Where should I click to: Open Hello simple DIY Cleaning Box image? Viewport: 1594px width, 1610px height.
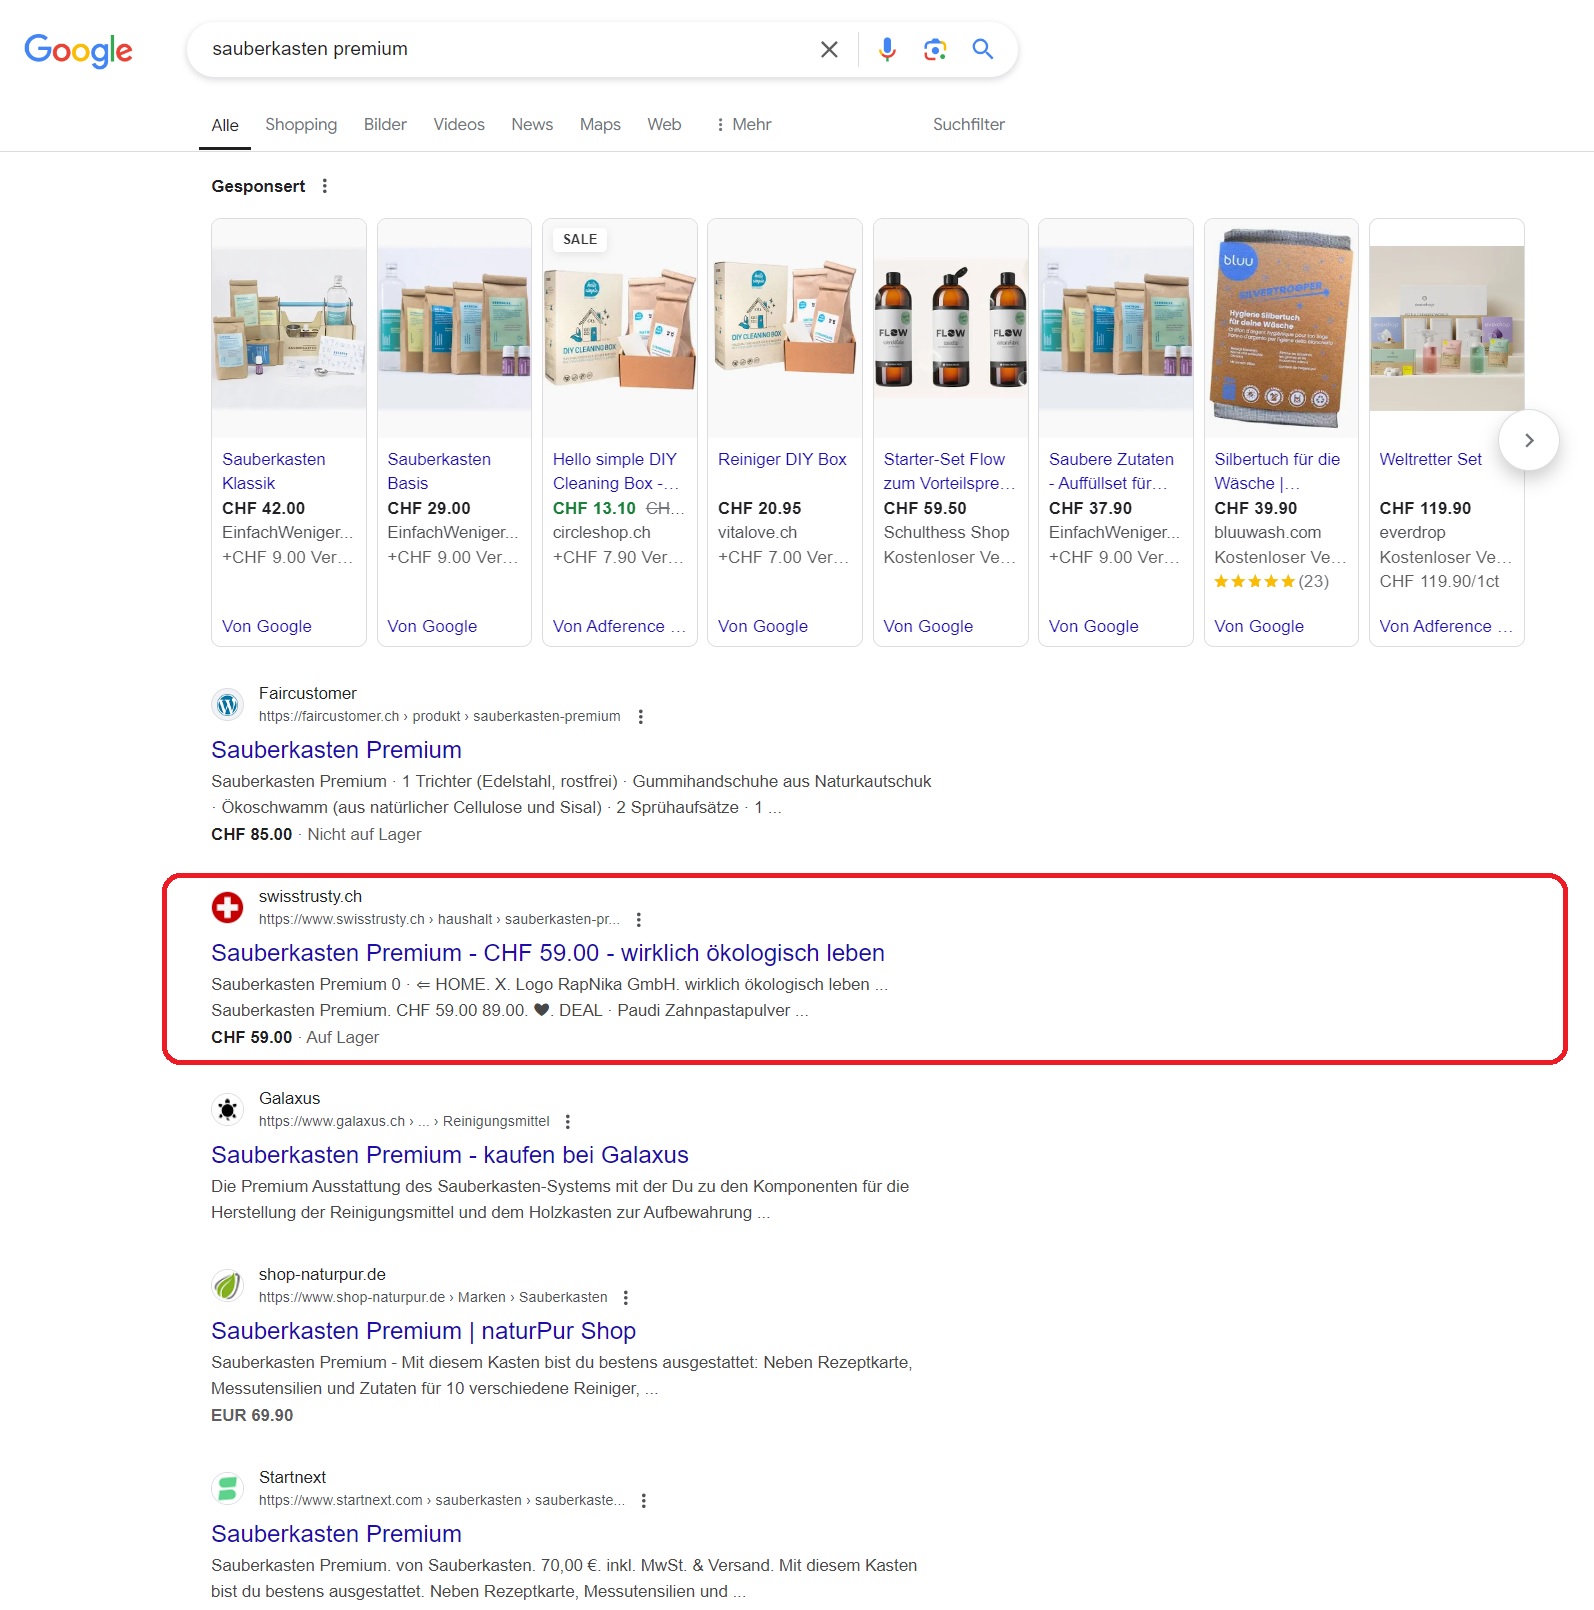point(620,328)
